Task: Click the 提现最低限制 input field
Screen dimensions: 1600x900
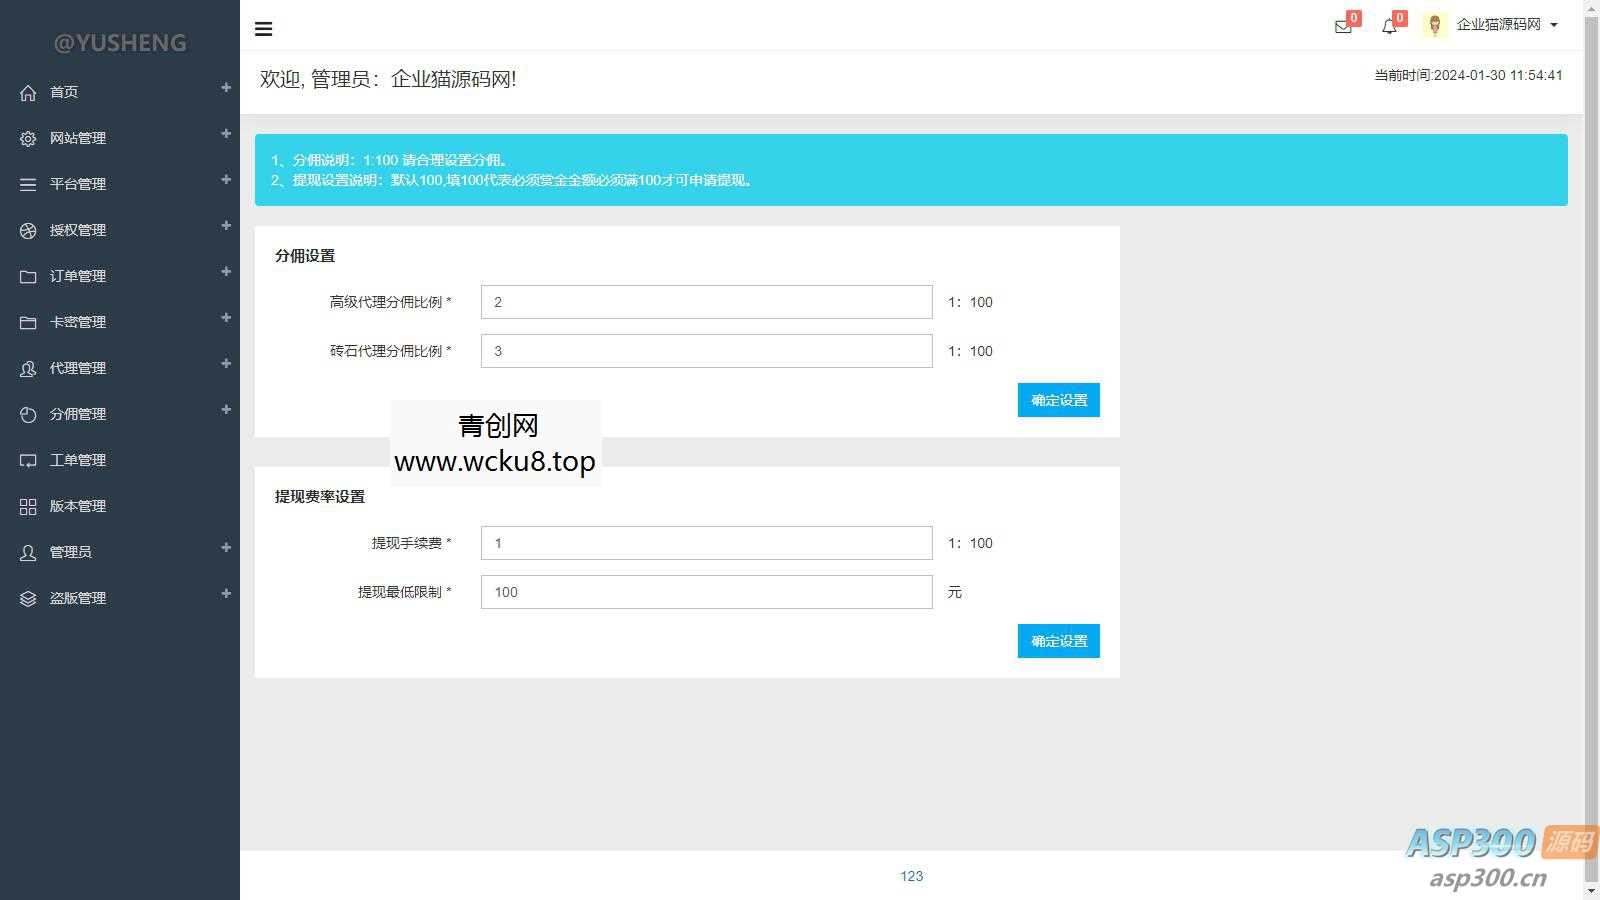Action: coord(705,592)
